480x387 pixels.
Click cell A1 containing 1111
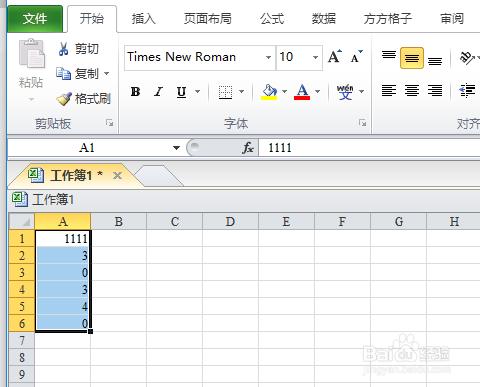63,238
